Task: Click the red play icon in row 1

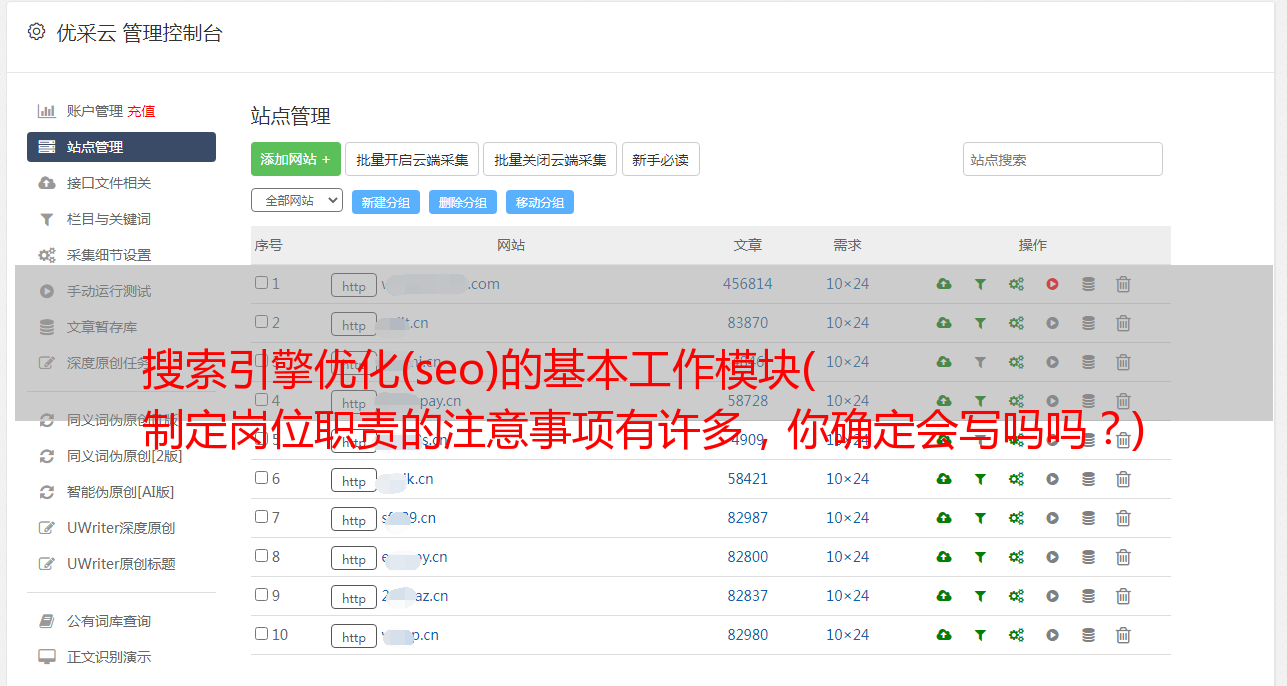Action: tap(1052, 284)
